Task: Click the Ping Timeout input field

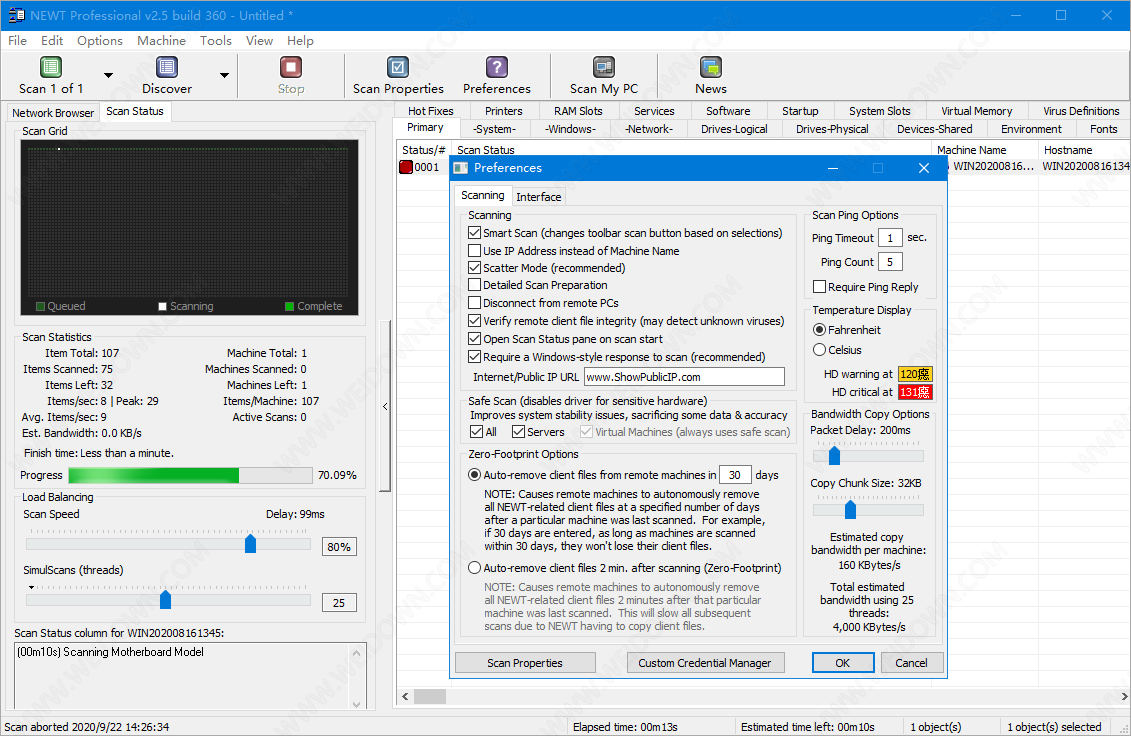Action: pos(890,238)
